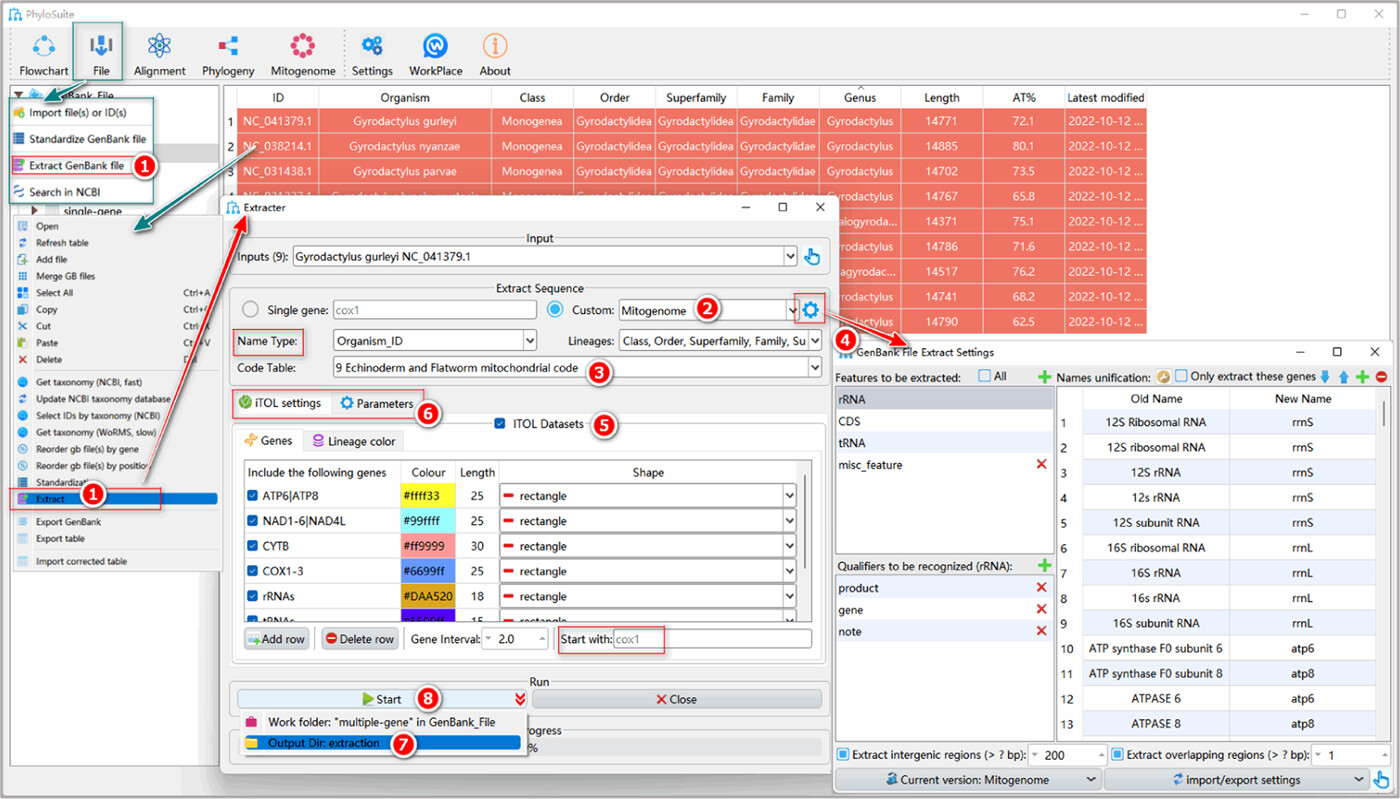This screenshot has width=1400, height=799.
Task: Click green plus beside Qualifiers to be recognized
Action: [x=1045, y=566]
